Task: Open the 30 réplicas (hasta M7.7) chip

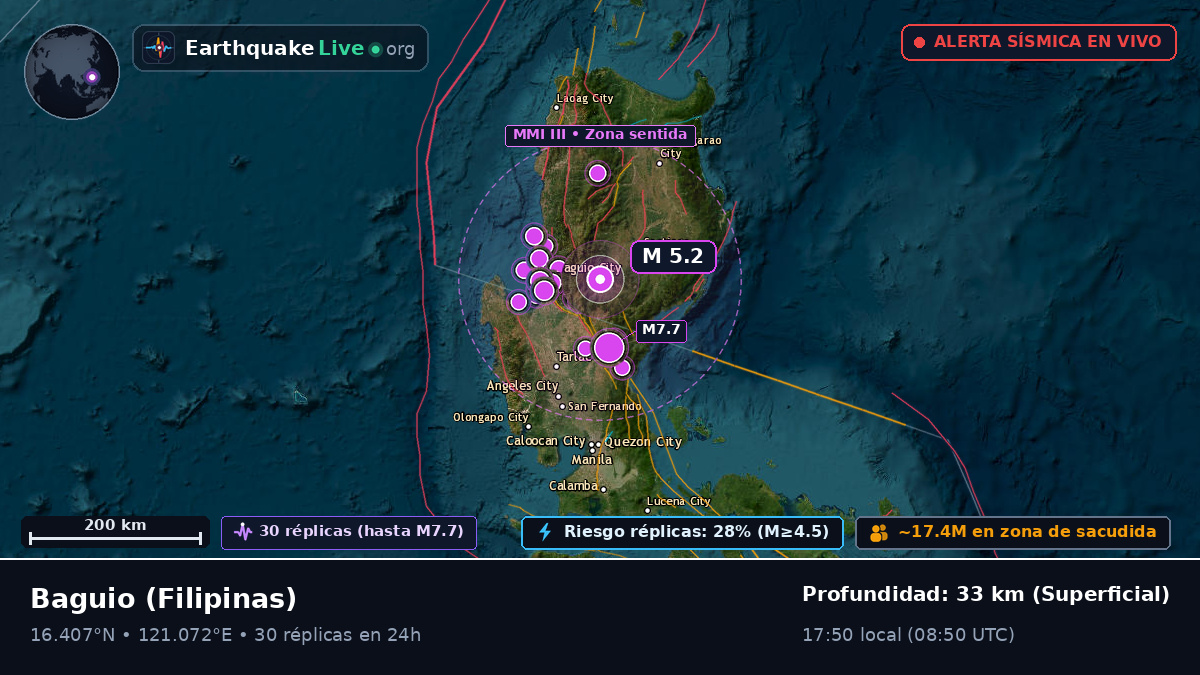Action: pyautogui.click(x=349, y=532)
